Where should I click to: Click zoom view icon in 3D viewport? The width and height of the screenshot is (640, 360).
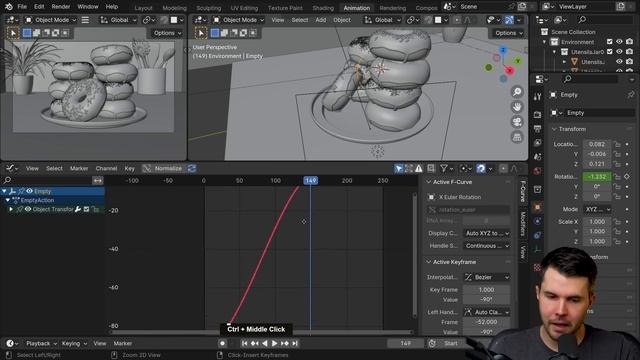(517, 92)
